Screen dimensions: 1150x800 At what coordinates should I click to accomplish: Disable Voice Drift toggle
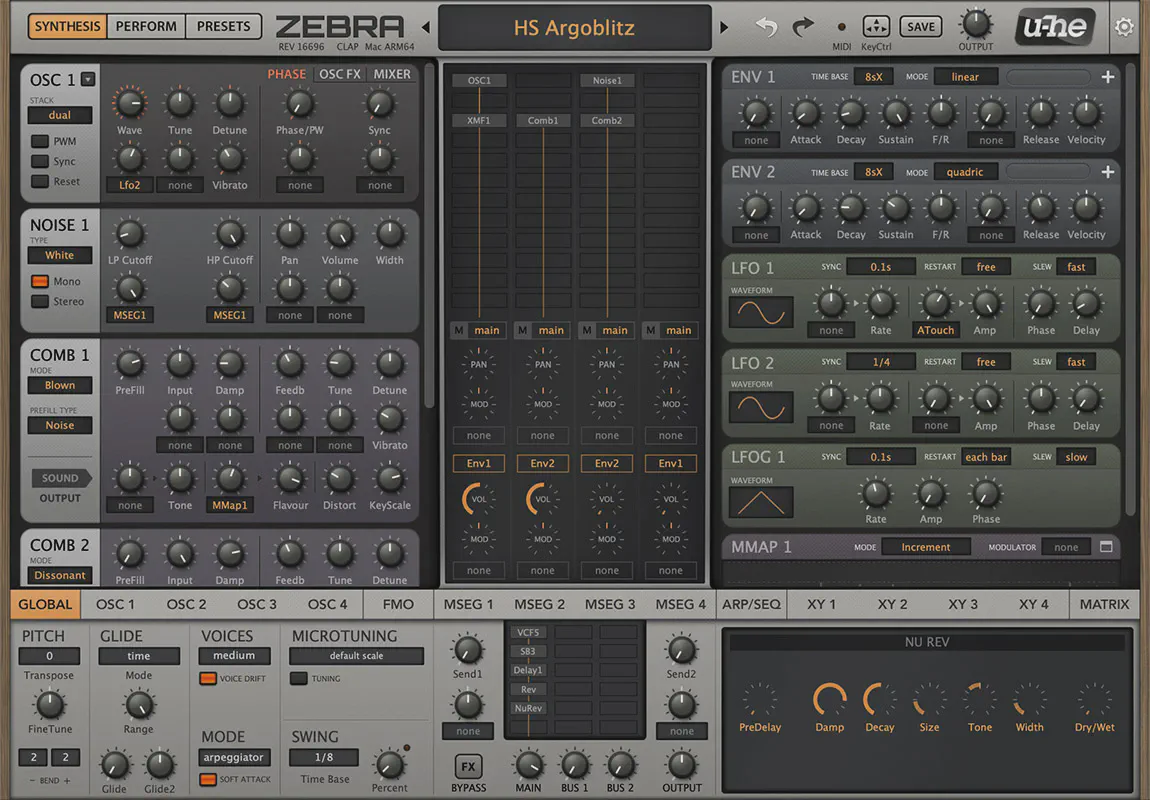[208, 679]
